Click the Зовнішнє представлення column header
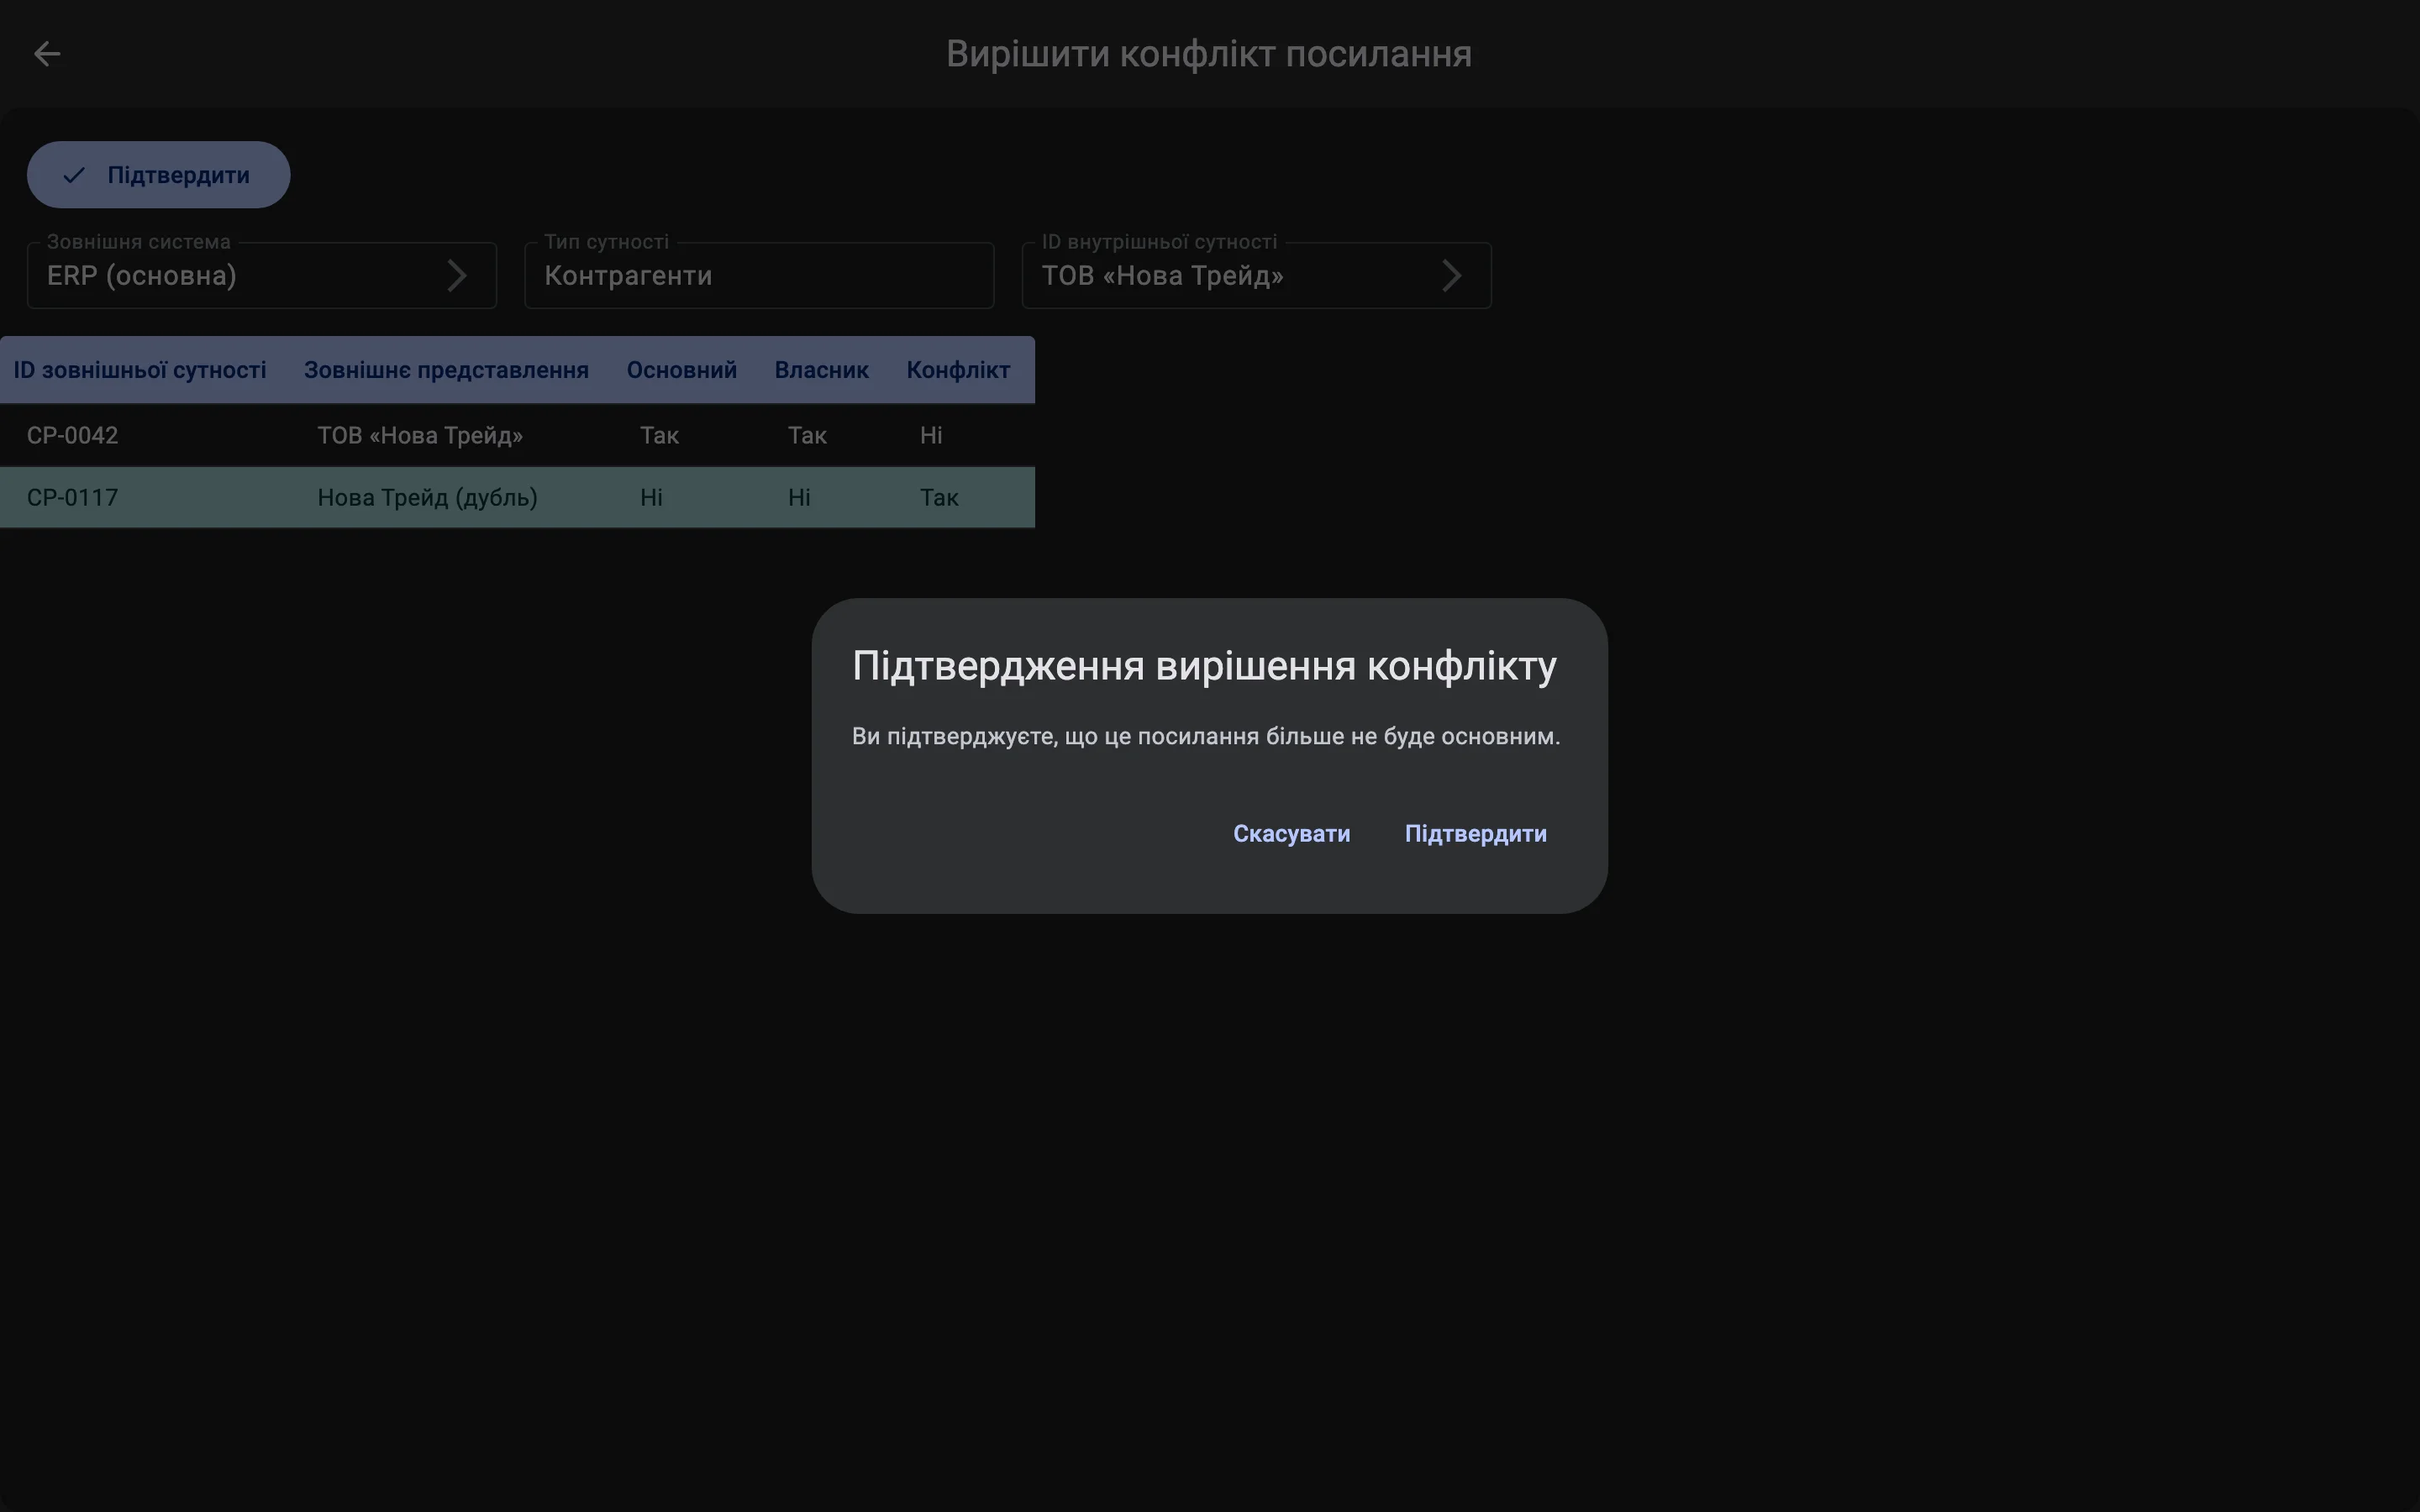 (446, 371)
